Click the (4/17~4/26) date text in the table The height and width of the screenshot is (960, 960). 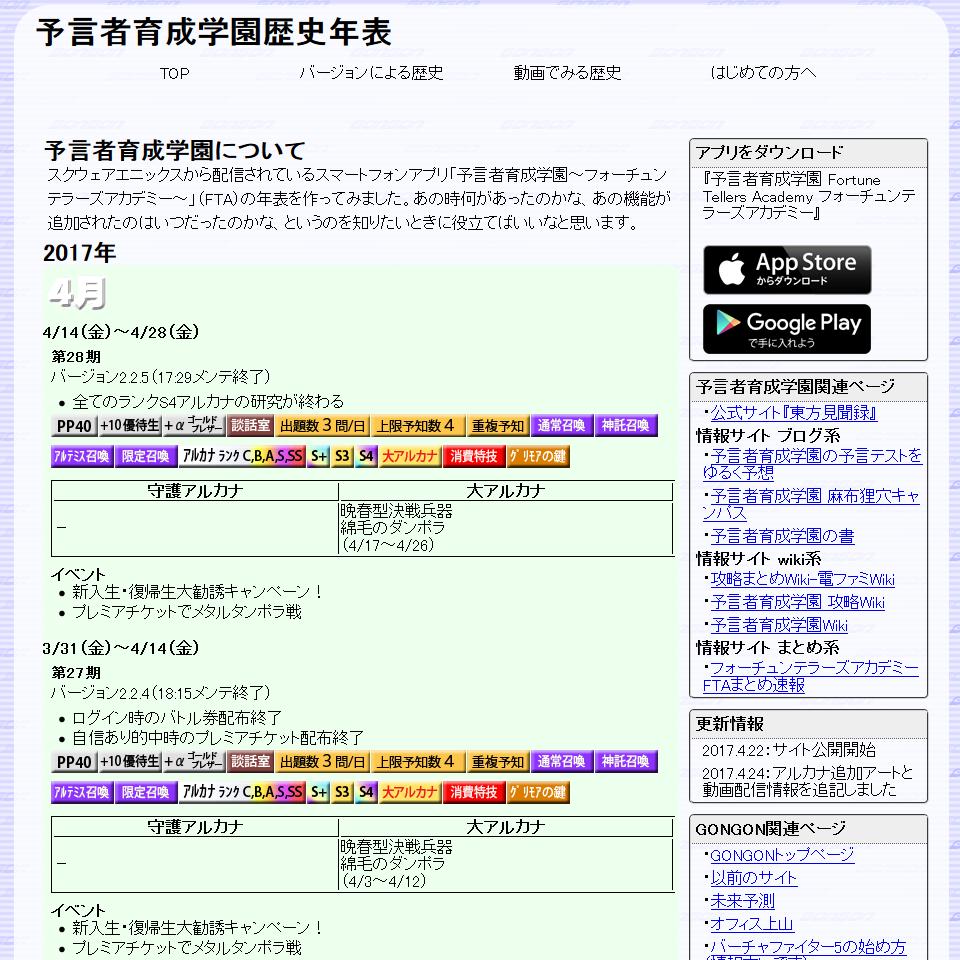[387, 545]
